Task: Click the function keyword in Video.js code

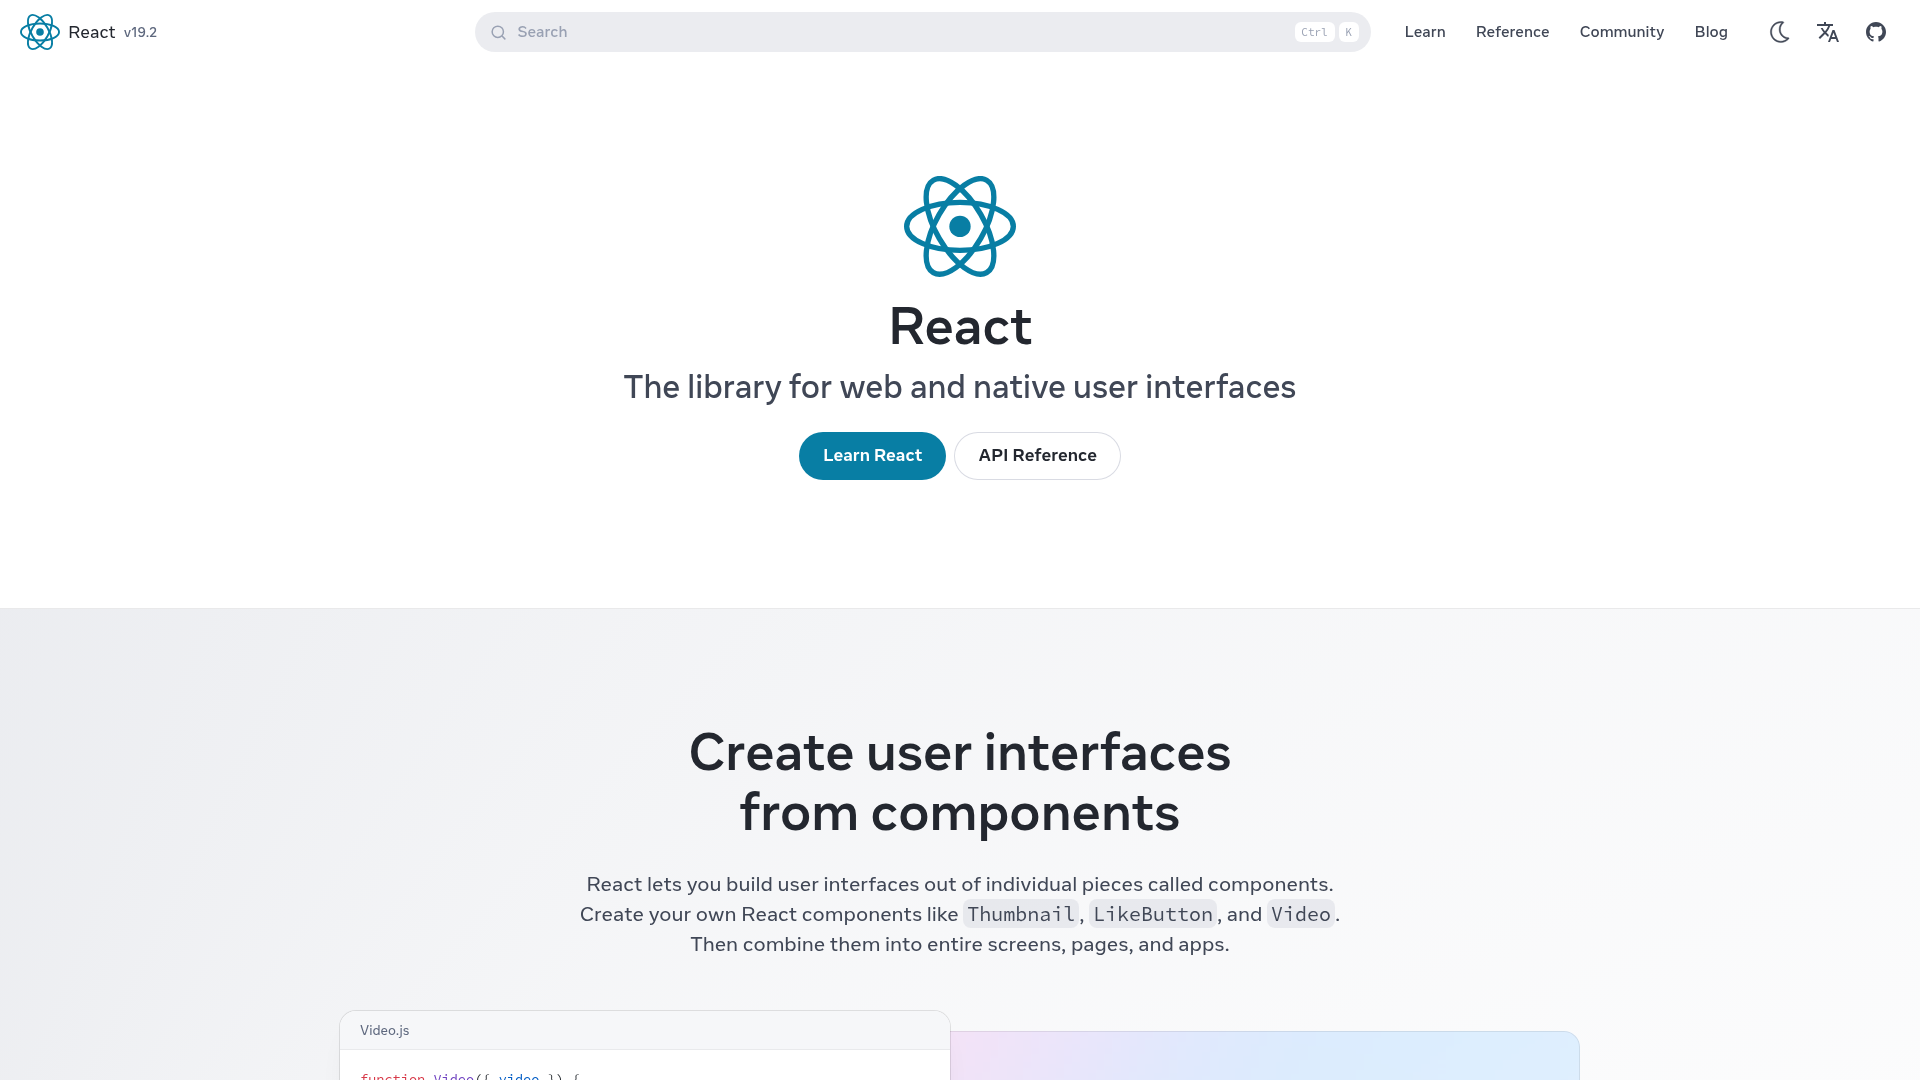Action: pyautogui.click(x=392, y=1077)
